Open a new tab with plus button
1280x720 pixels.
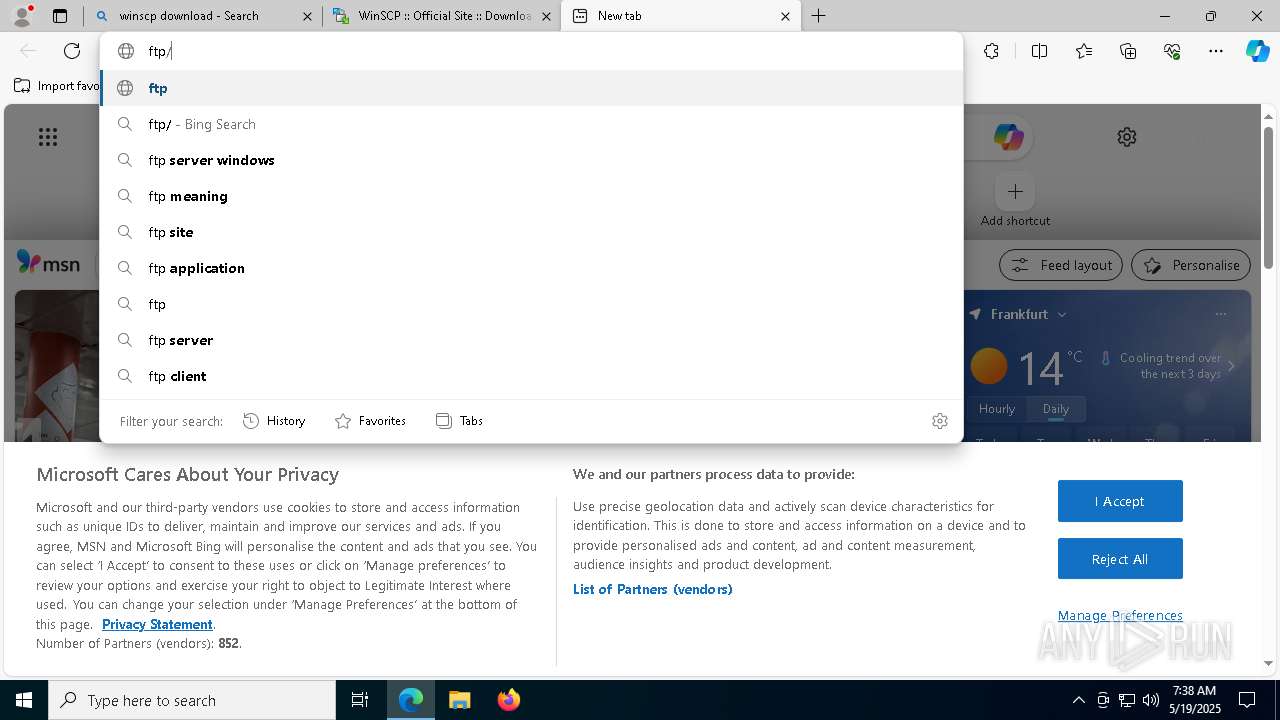(x=818, y=16)
